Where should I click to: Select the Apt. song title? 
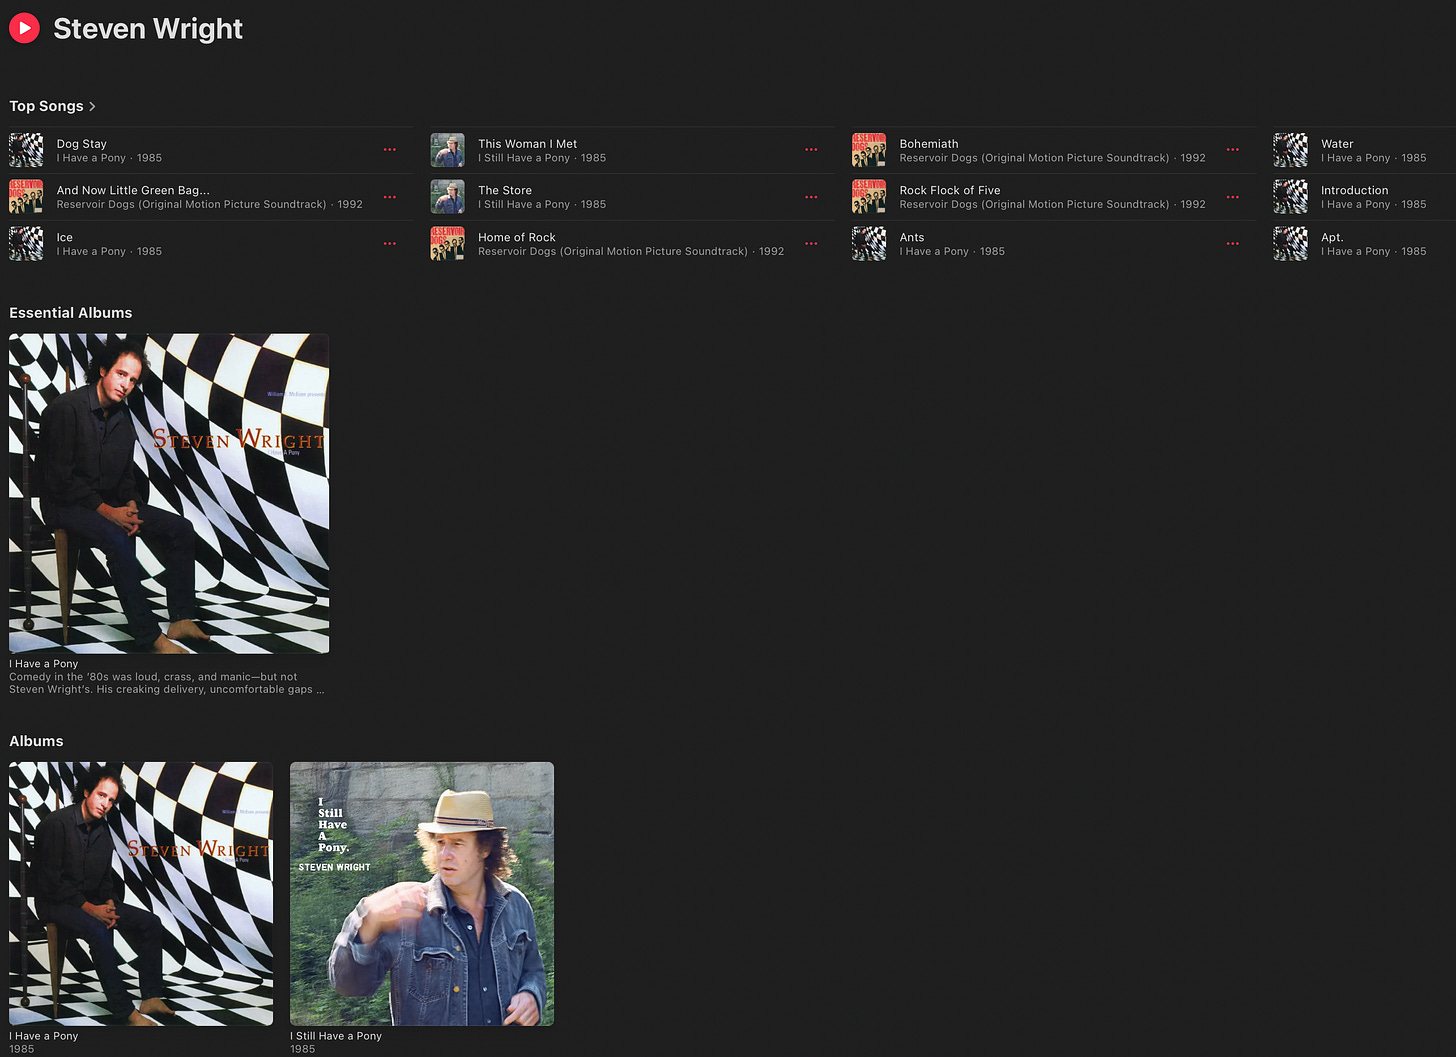[x=1332, y=237]
